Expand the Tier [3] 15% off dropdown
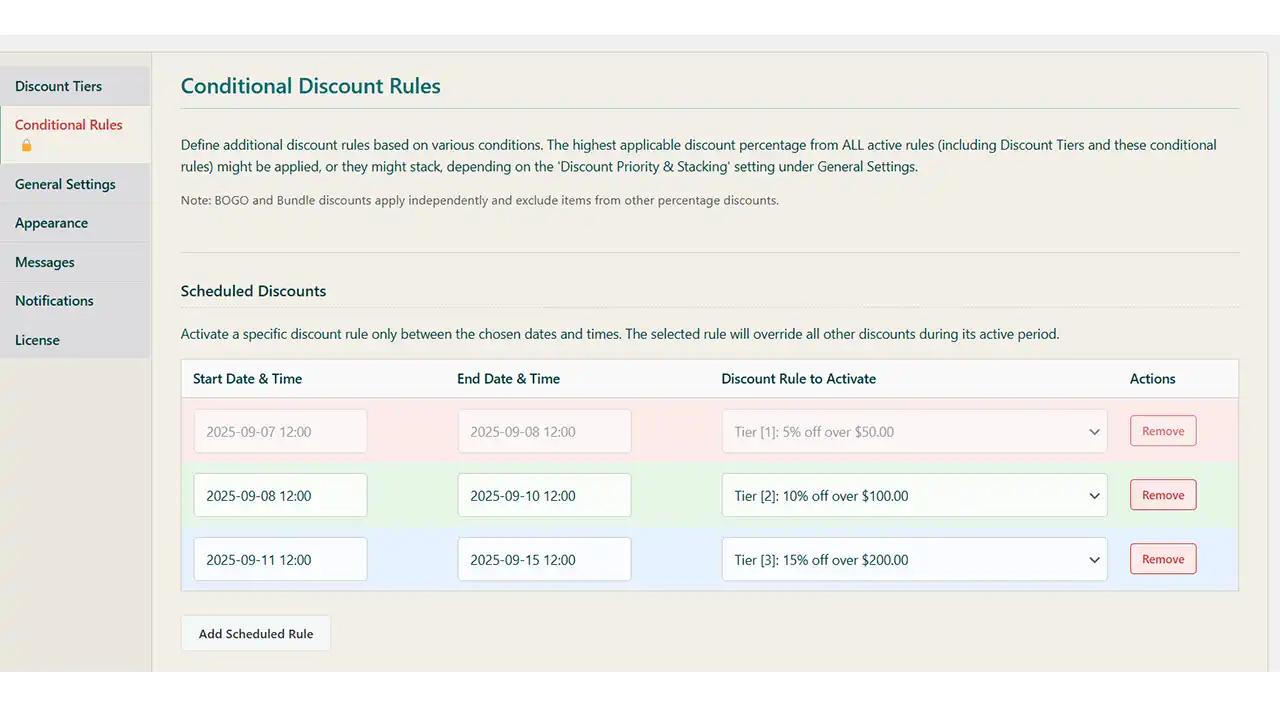The image size is (1280, 720). coord(913,560)
